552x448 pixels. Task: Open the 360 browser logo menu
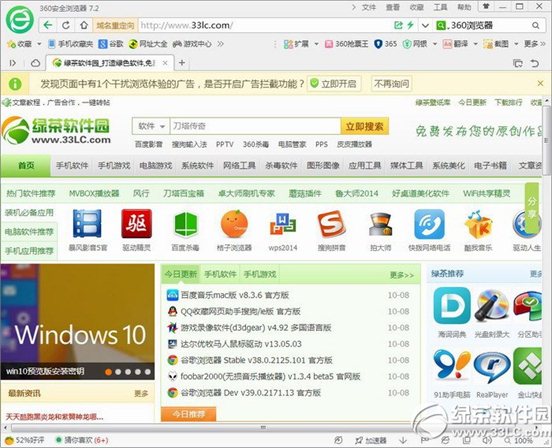pyautogui.click(x=20, y=19)
